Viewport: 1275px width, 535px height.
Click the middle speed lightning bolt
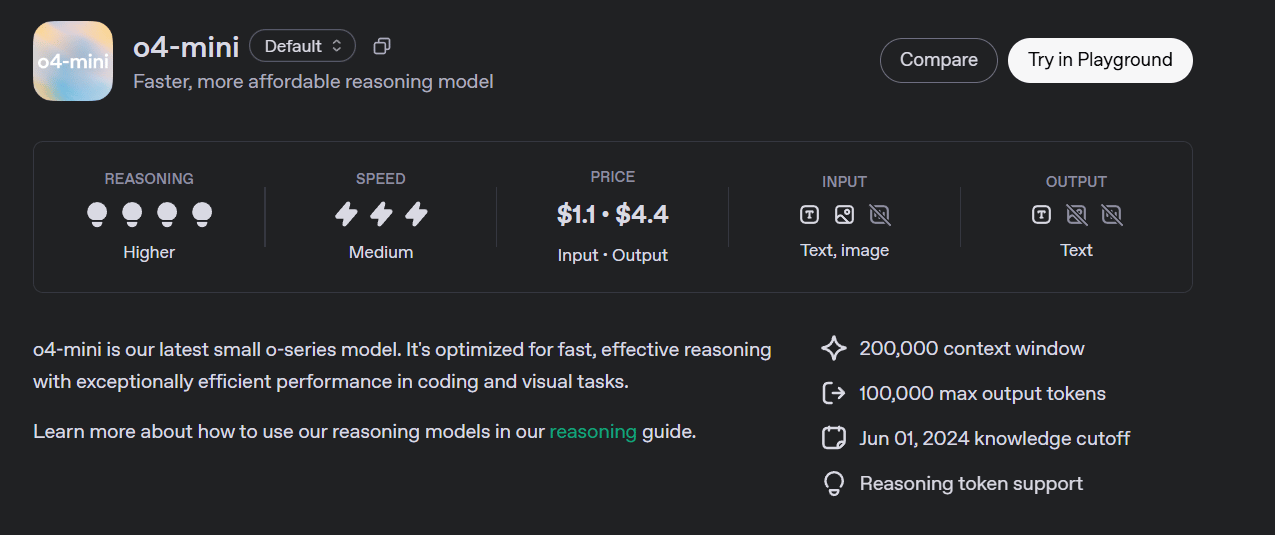pyautogui.click(x=381, y=213)
